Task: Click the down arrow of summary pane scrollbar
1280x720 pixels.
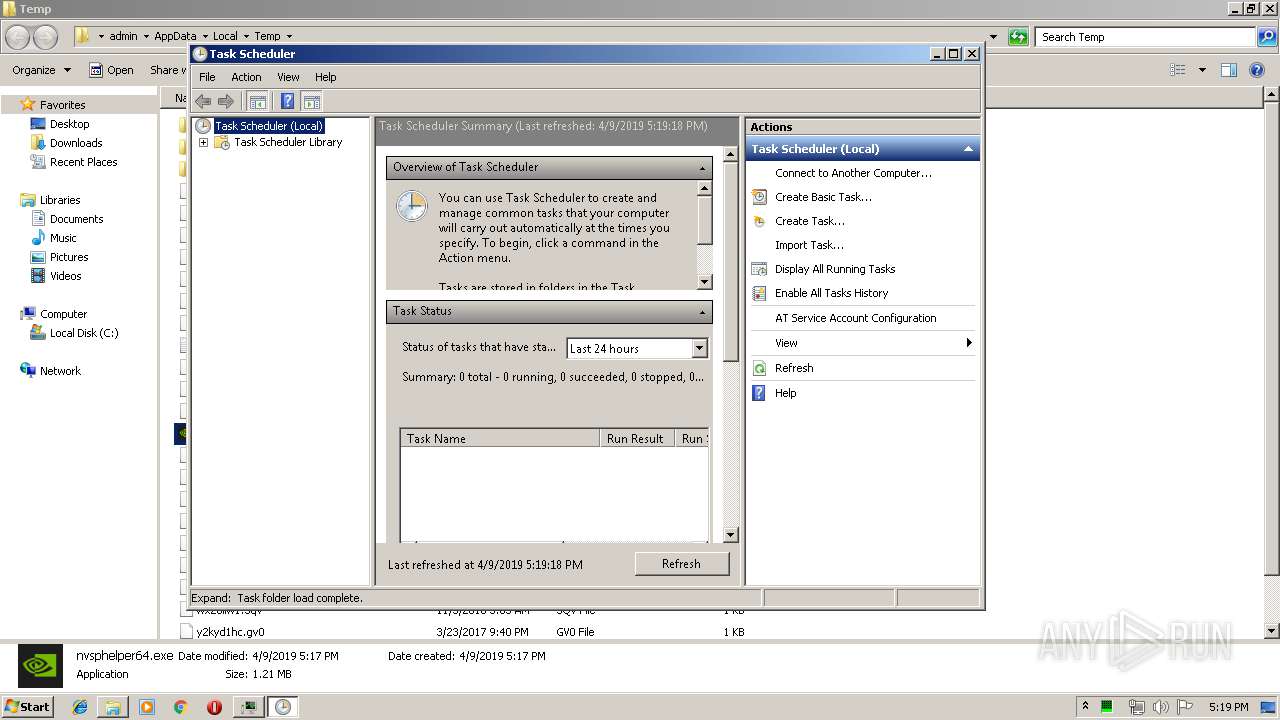Action: click(730, 535)
